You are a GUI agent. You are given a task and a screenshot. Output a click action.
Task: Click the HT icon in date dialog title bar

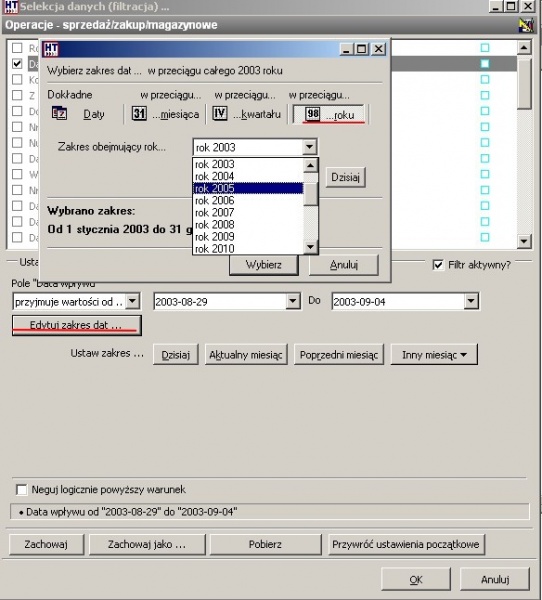point(51,49)
